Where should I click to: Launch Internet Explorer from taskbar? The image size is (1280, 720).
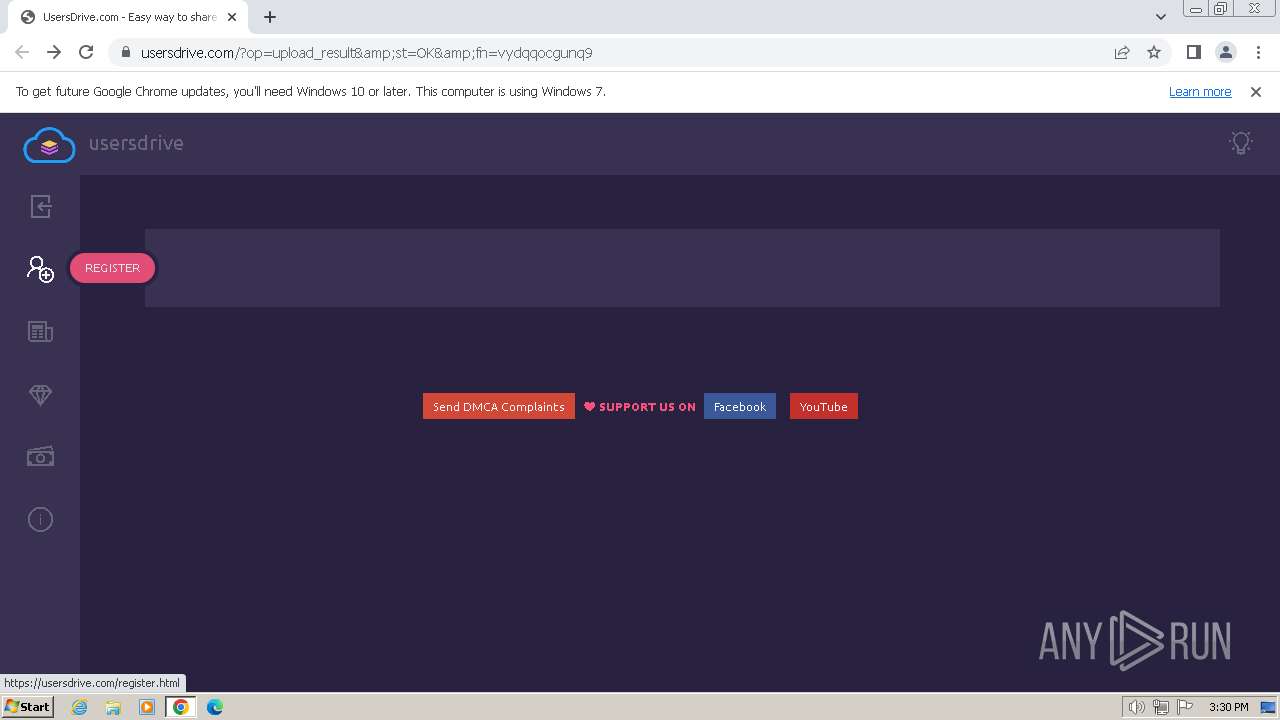tap(80, 707)
